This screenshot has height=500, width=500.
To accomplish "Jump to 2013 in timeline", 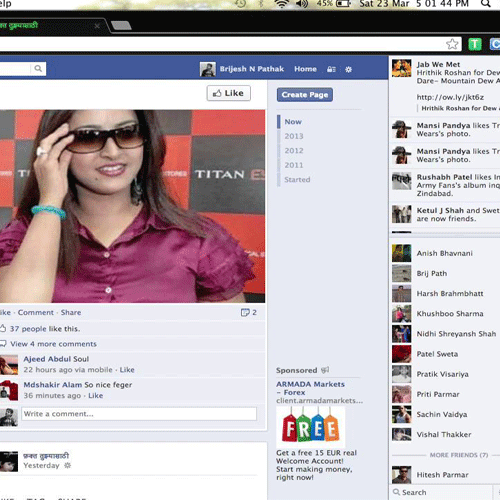I will 294,136.
